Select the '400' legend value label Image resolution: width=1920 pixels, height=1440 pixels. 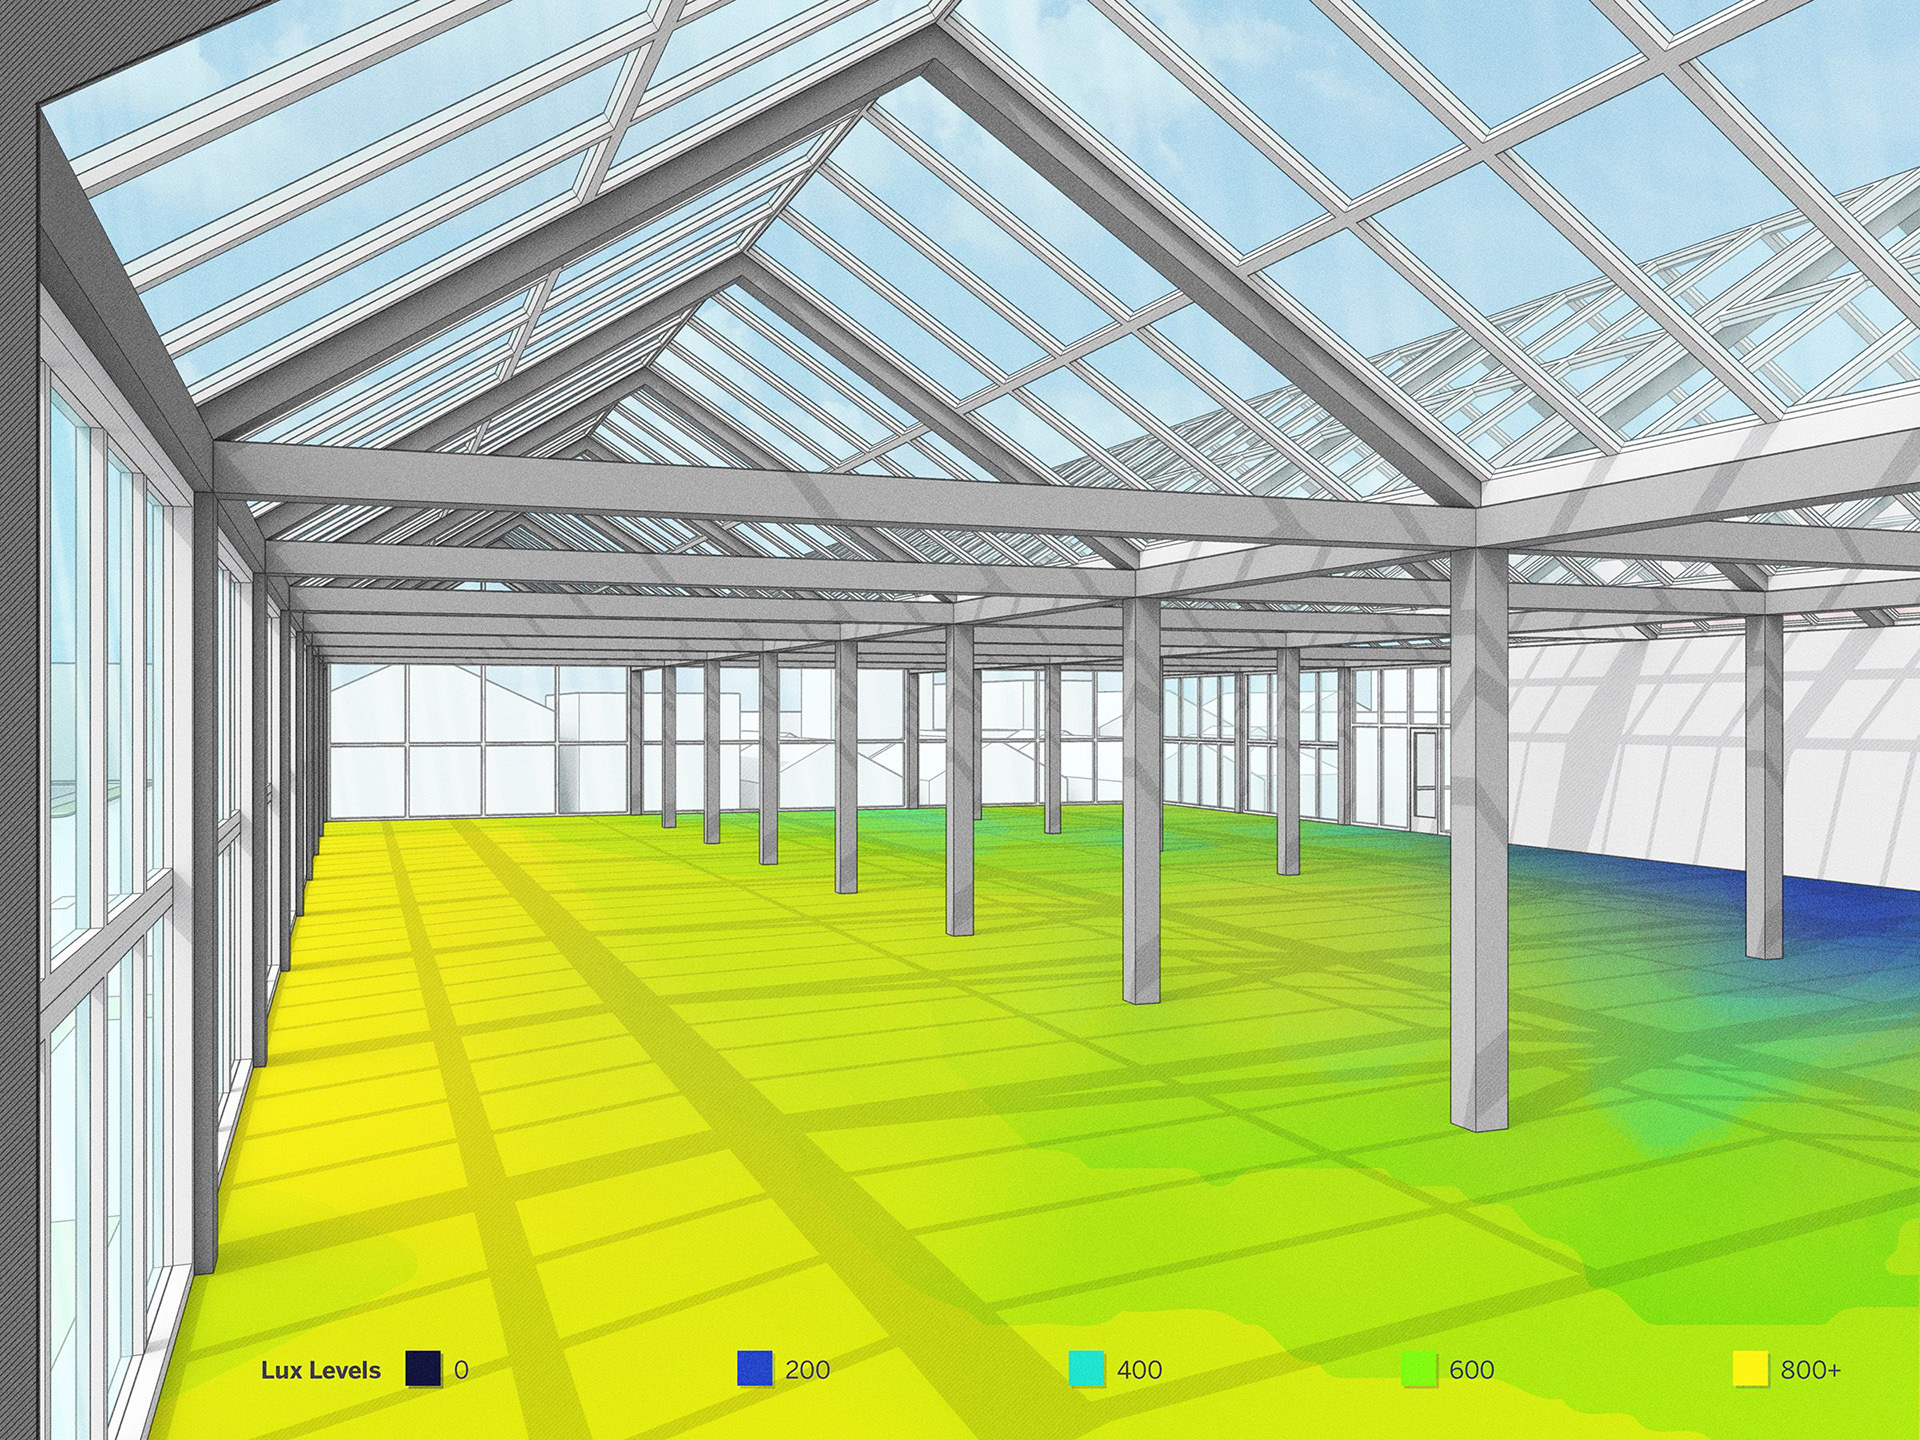click(x=1139, y=1370)
